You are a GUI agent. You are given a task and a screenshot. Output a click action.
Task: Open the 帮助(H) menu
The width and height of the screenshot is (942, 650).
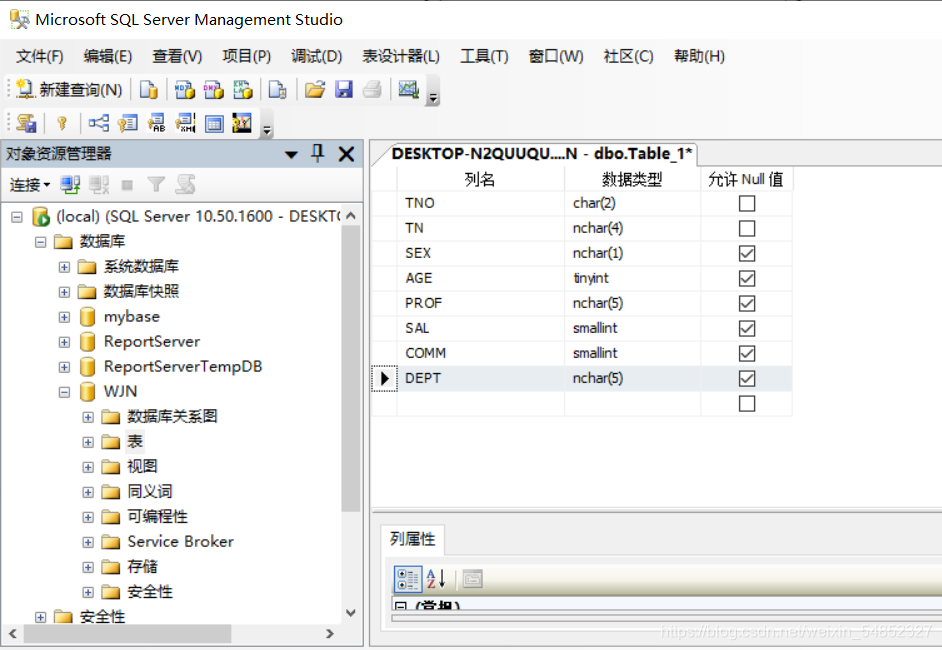[699, 56]
